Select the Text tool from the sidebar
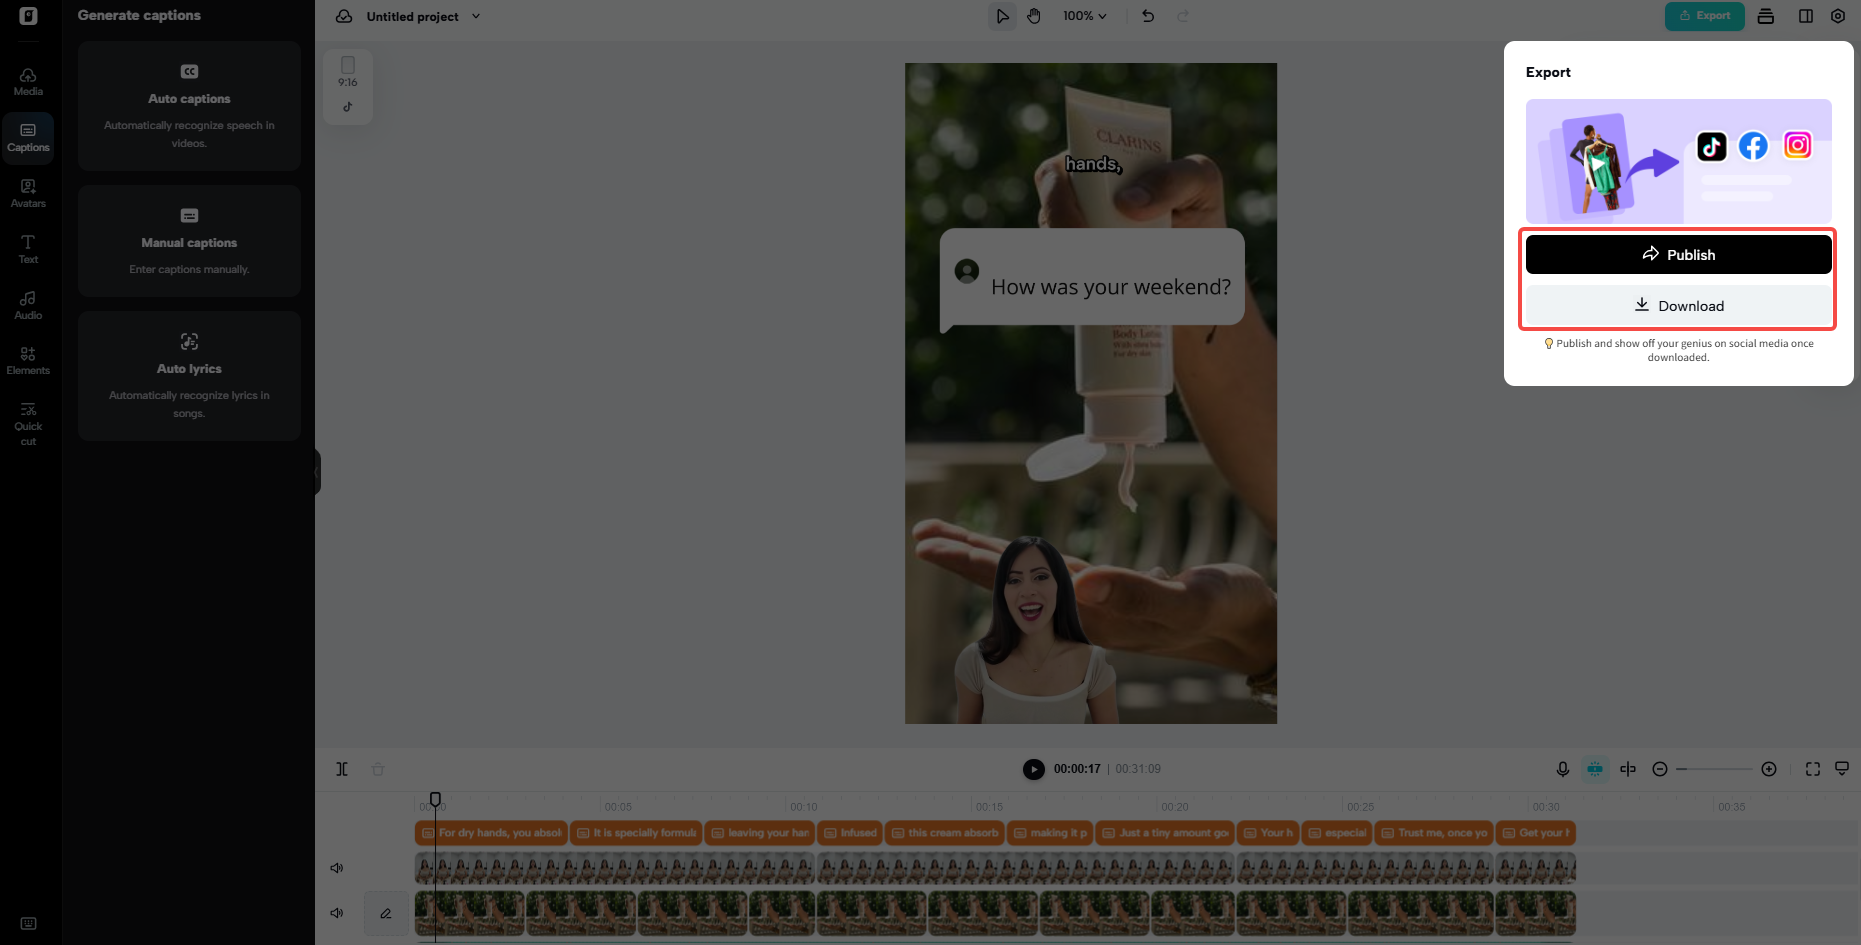The width and height of the screenshot is (1861, 945). tap(27, 248)
